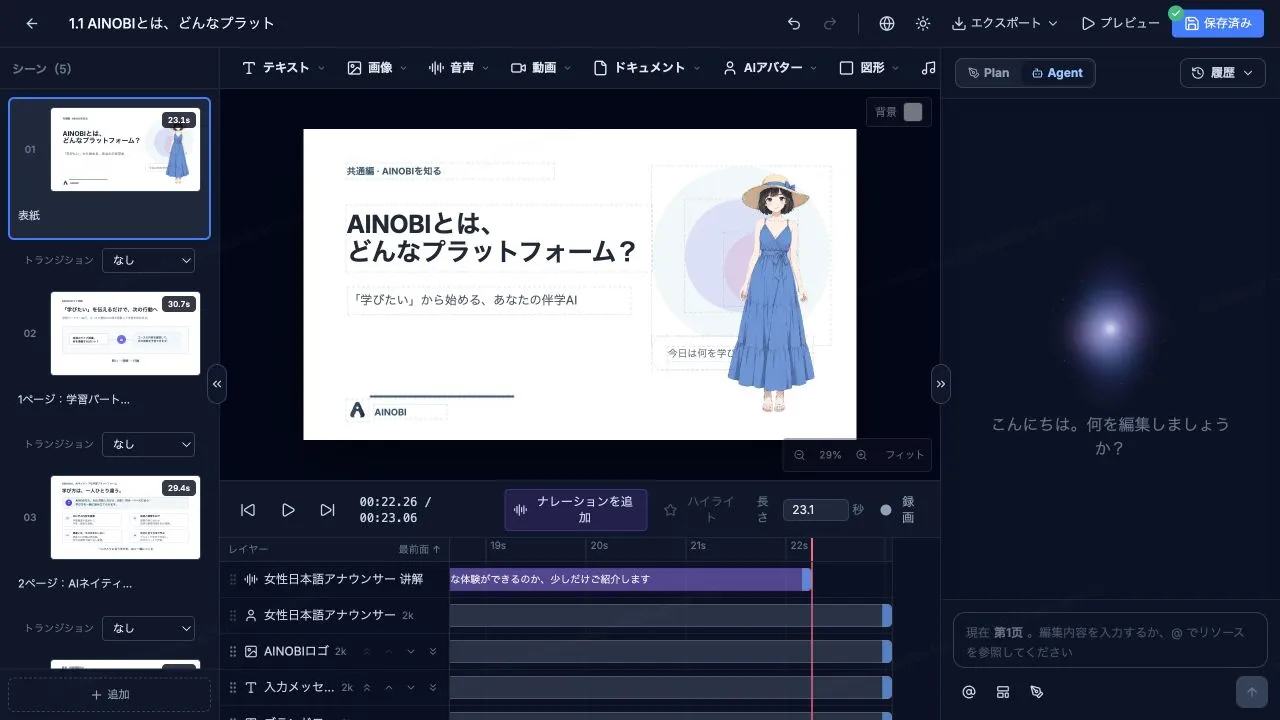The height and width of the screenshot is (720, 1280).
Task: Click the プレビュー button
Action: (1120, 23)
